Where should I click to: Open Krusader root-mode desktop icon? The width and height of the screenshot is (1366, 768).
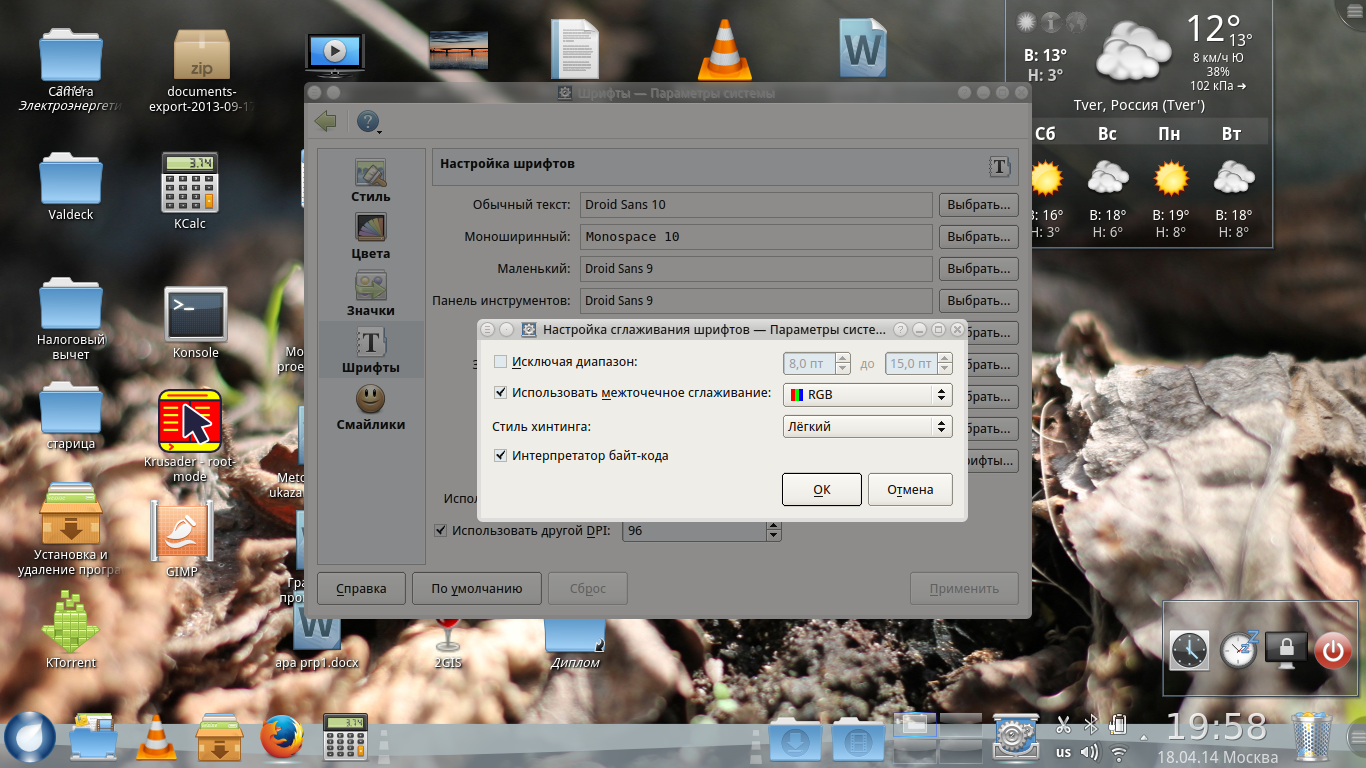(x=190, y=436)
